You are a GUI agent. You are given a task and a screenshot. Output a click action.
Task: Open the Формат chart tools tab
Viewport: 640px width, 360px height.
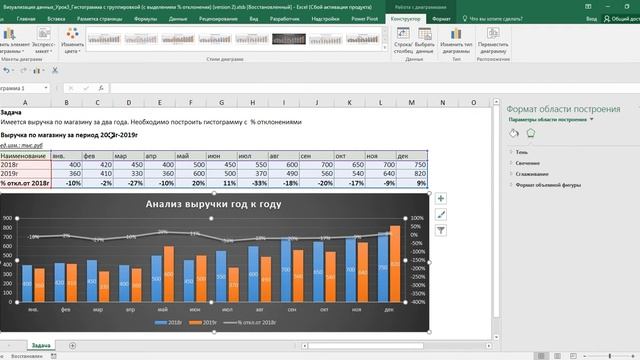pos(441,19)
